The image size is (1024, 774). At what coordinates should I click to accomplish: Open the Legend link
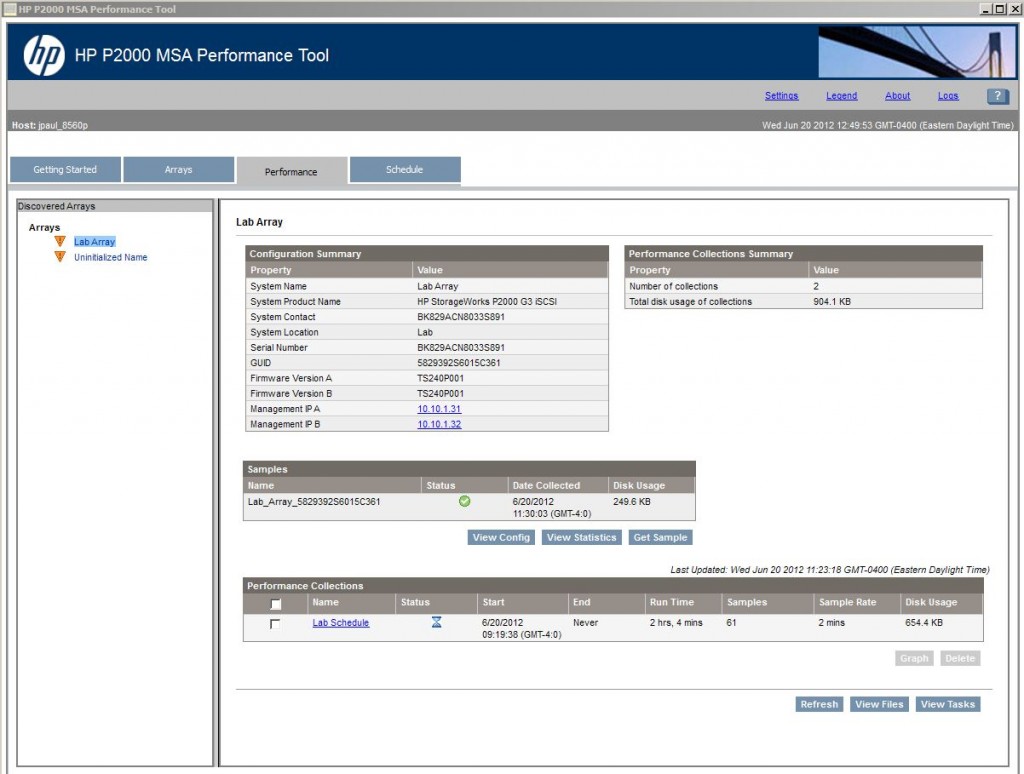coord(841,96)
